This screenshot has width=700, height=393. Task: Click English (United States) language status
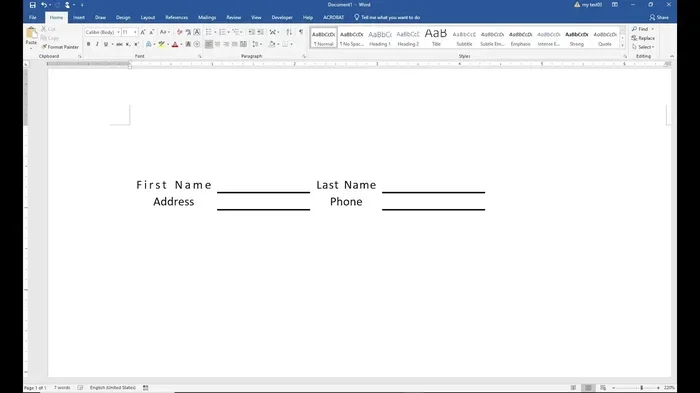[x=112, y=388]
